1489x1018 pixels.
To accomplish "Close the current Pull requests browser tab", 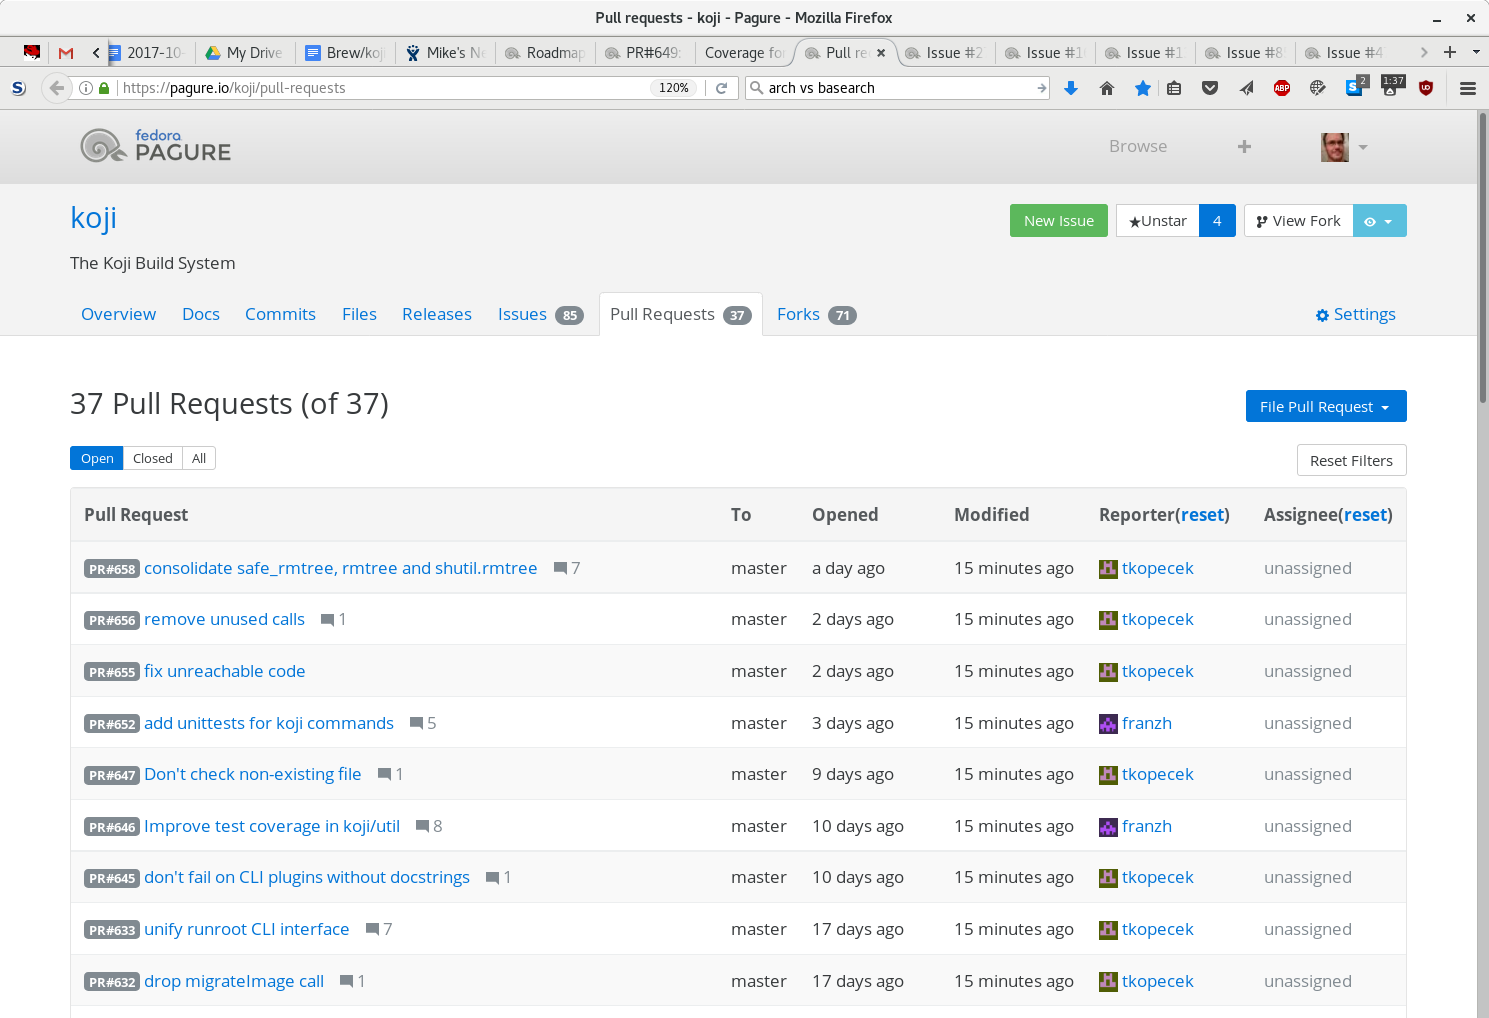I will [x=881, y=53].
